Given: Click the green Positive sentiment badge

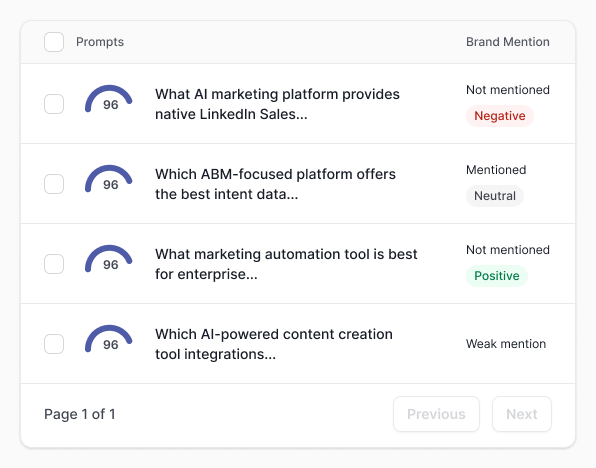Looking at the screenshot, I should point(497,276).
